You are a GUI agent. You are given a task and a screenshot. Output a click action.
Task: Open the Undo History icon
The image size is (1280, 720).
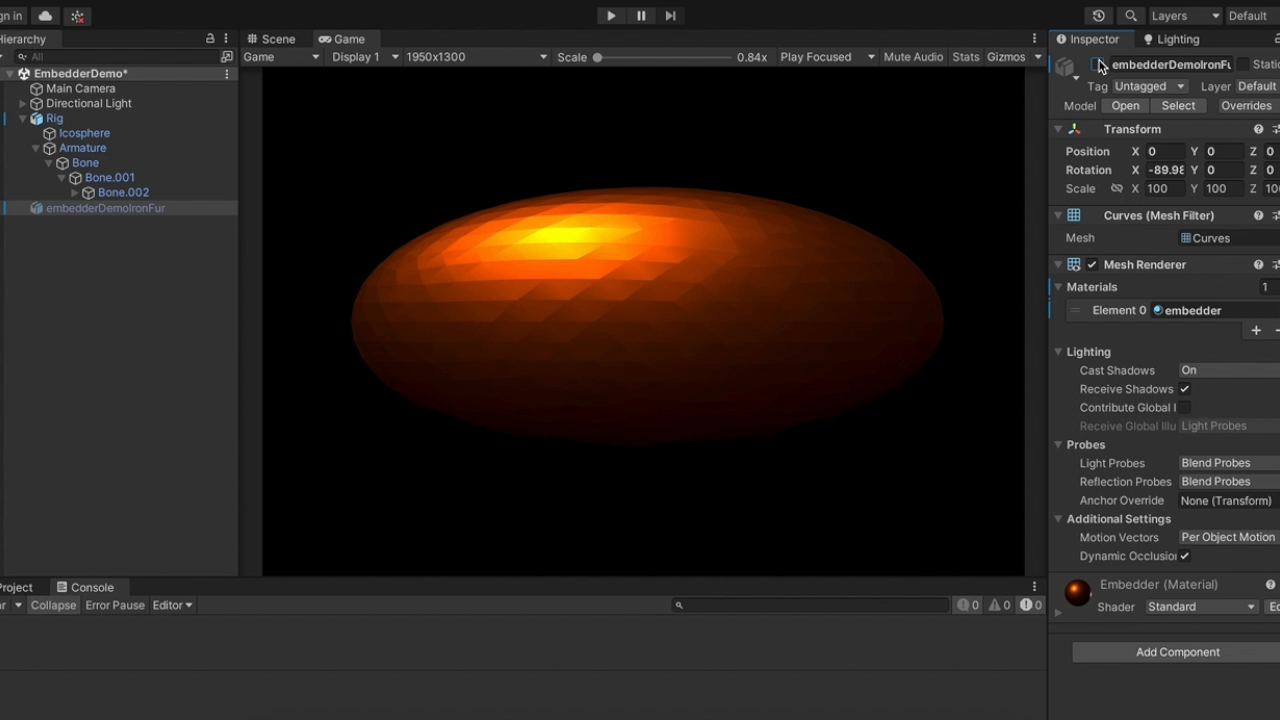pos(1099,16)
